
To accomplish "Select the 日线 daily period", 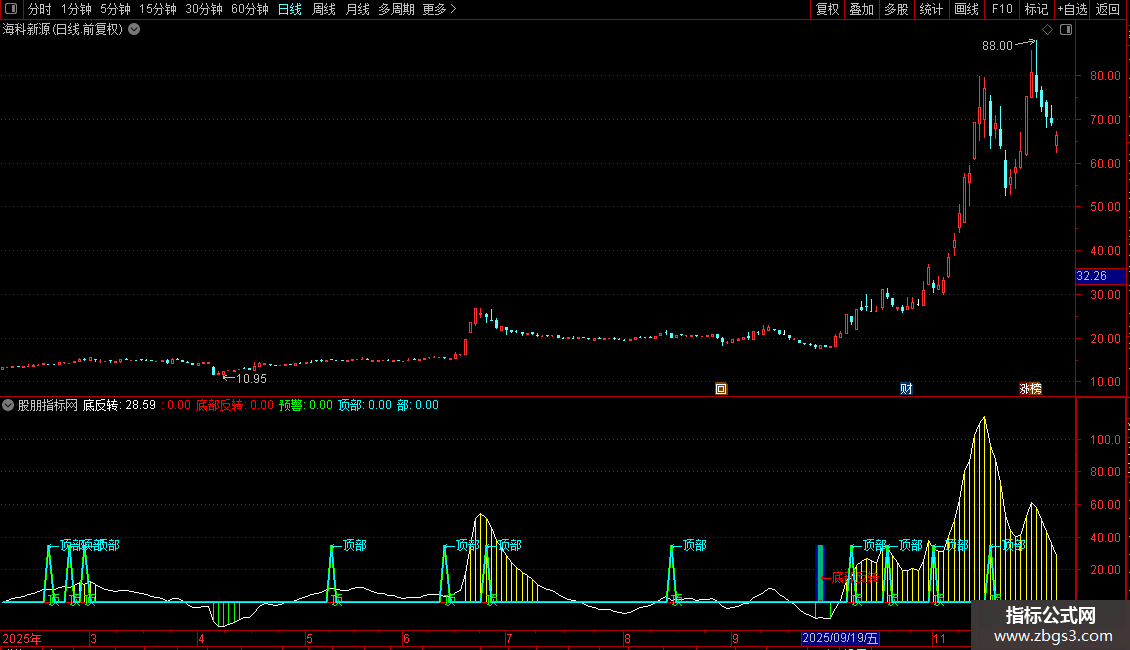I will pyautogui.click(x=290, y=9).
